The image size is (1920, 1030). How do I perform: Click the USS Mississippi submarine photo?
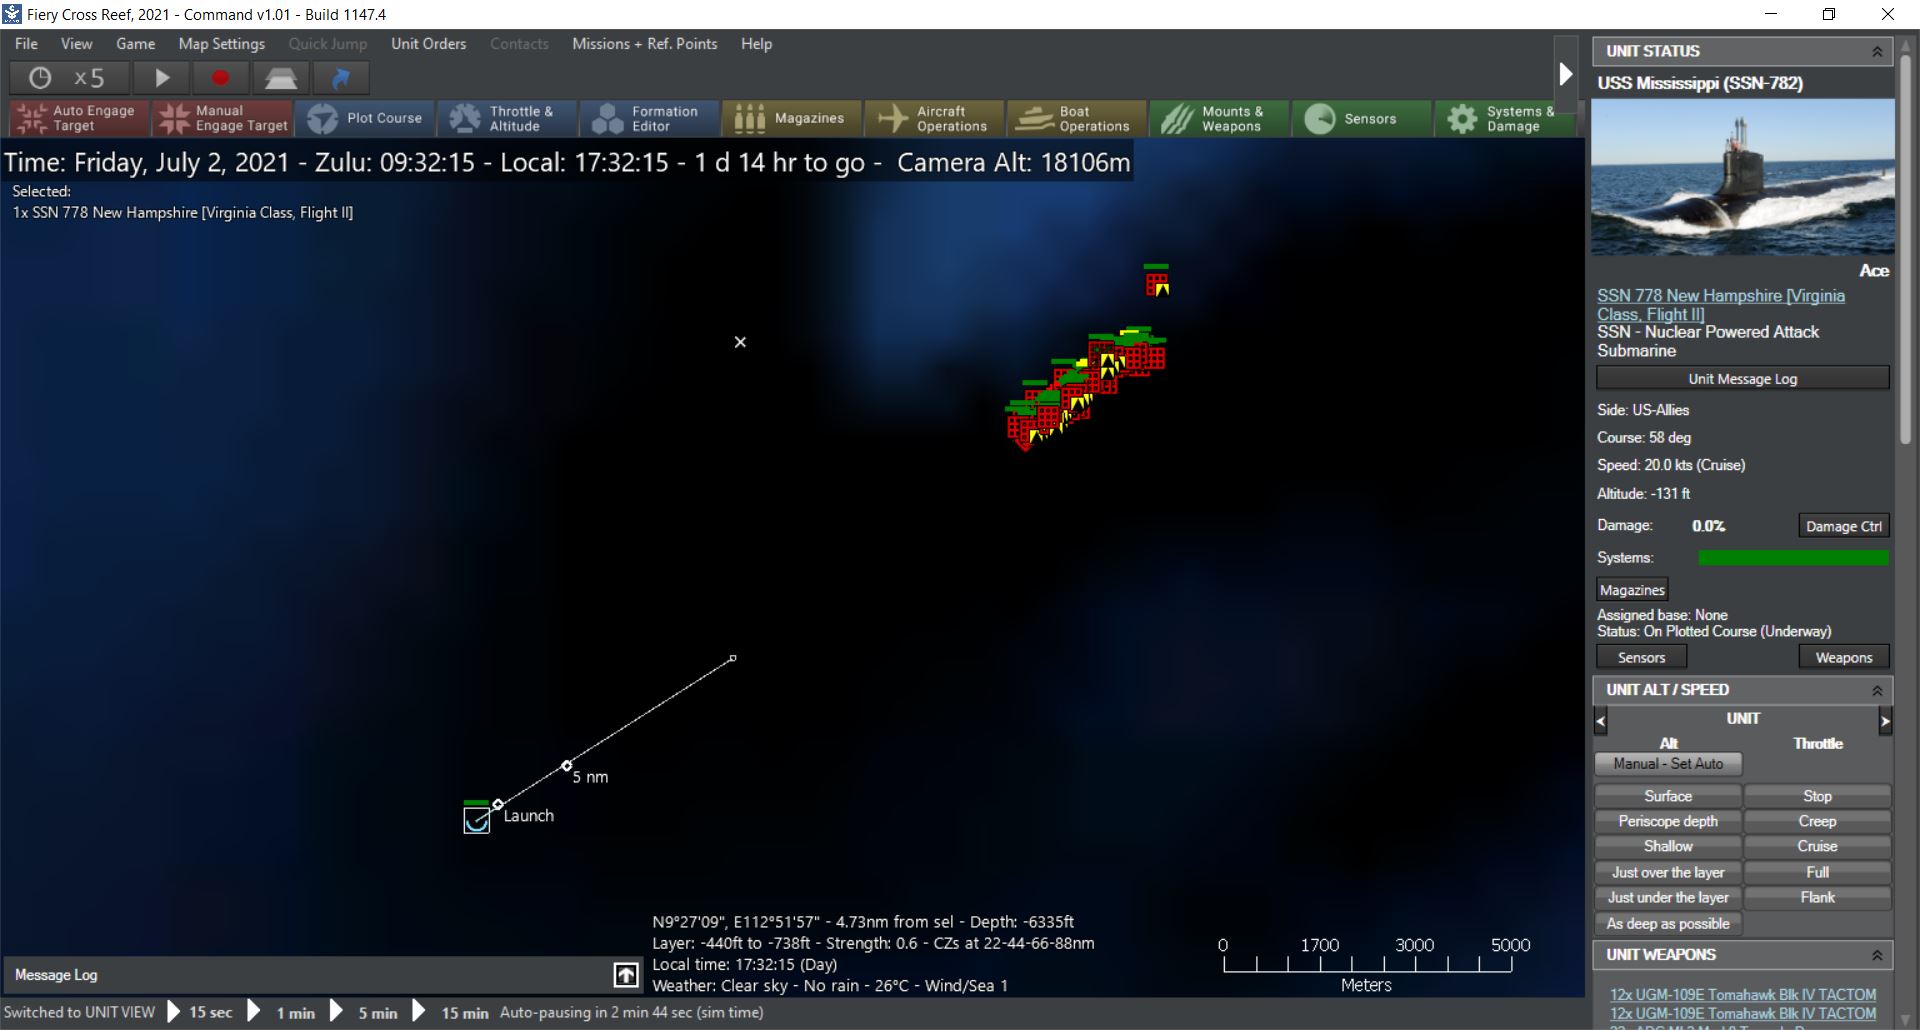tap(1742, 177)
